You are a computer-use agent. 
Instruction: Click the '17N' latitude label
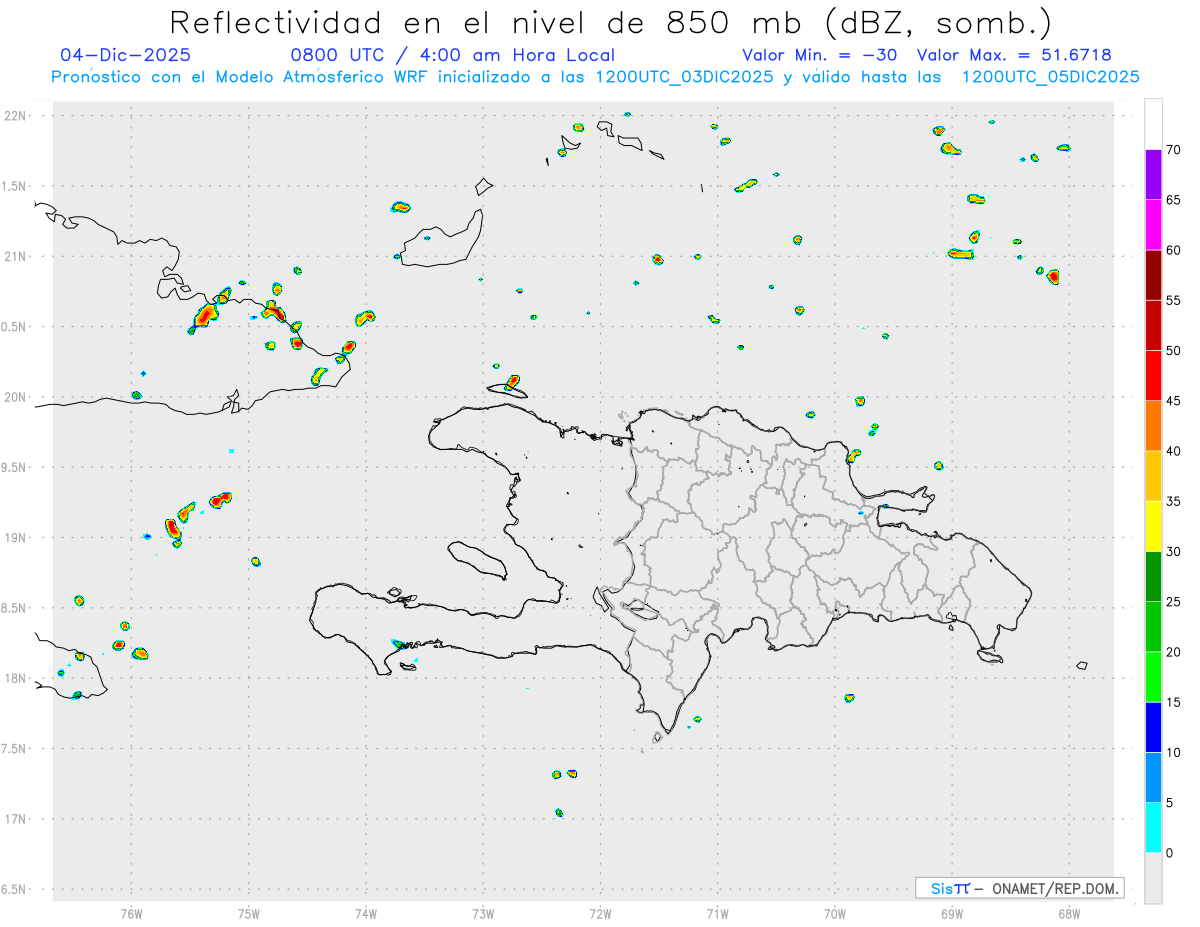tap(17, 819)
